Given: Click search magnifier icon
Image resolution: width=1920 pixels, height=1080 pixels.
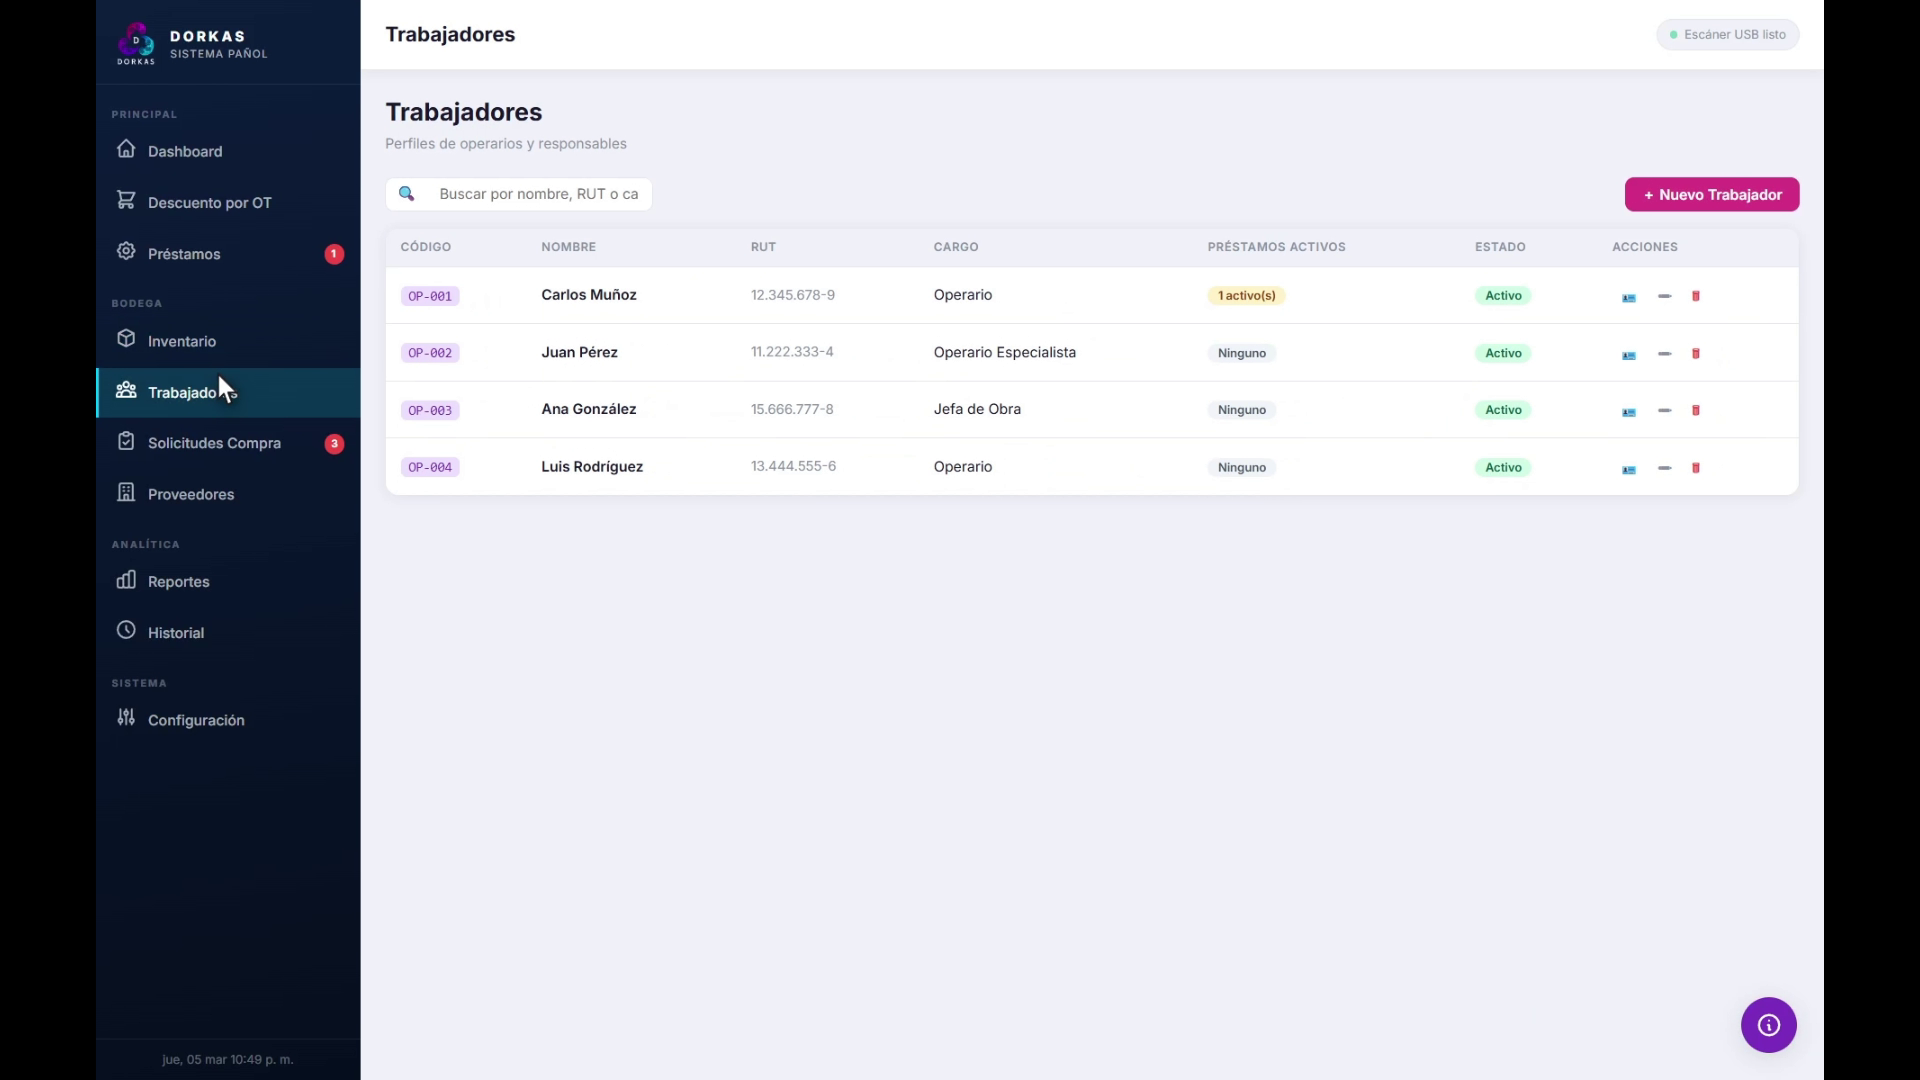Looking at the screenshot, I should click(x=407, y=194).
